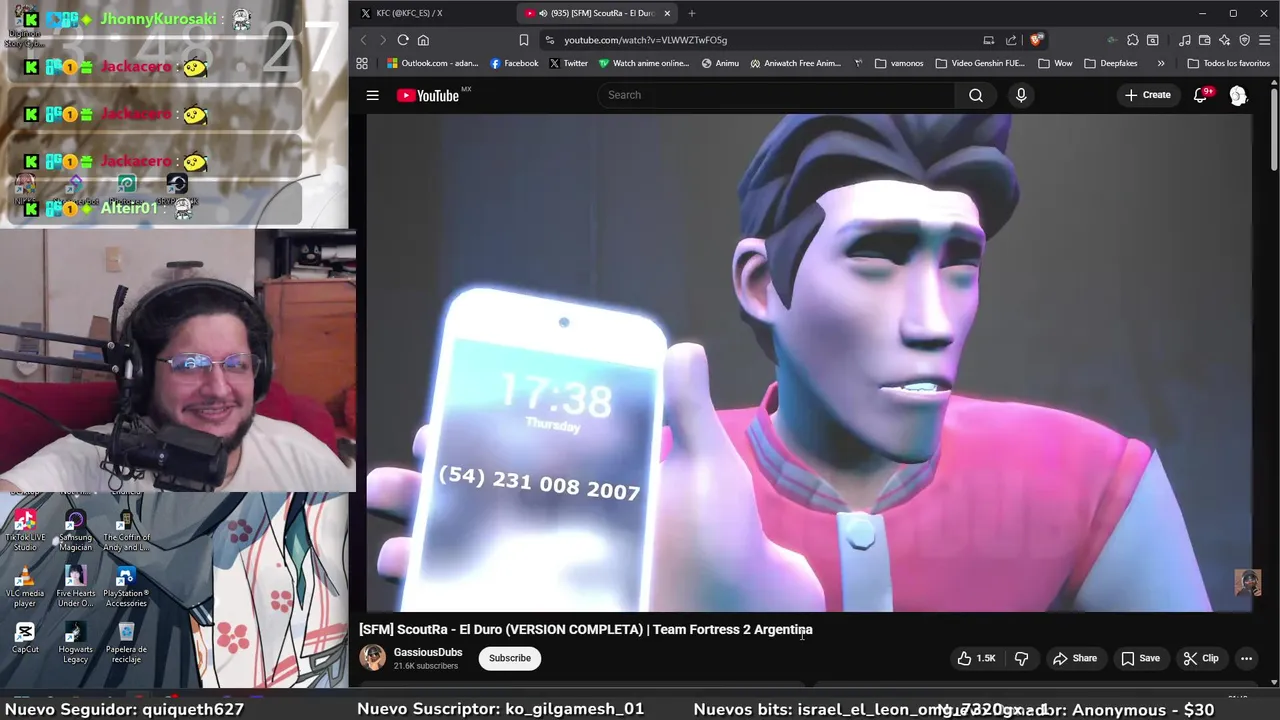Open the Twitter bookmark
This screenshot has height=720, width=1280.
(x=568, y=63)
